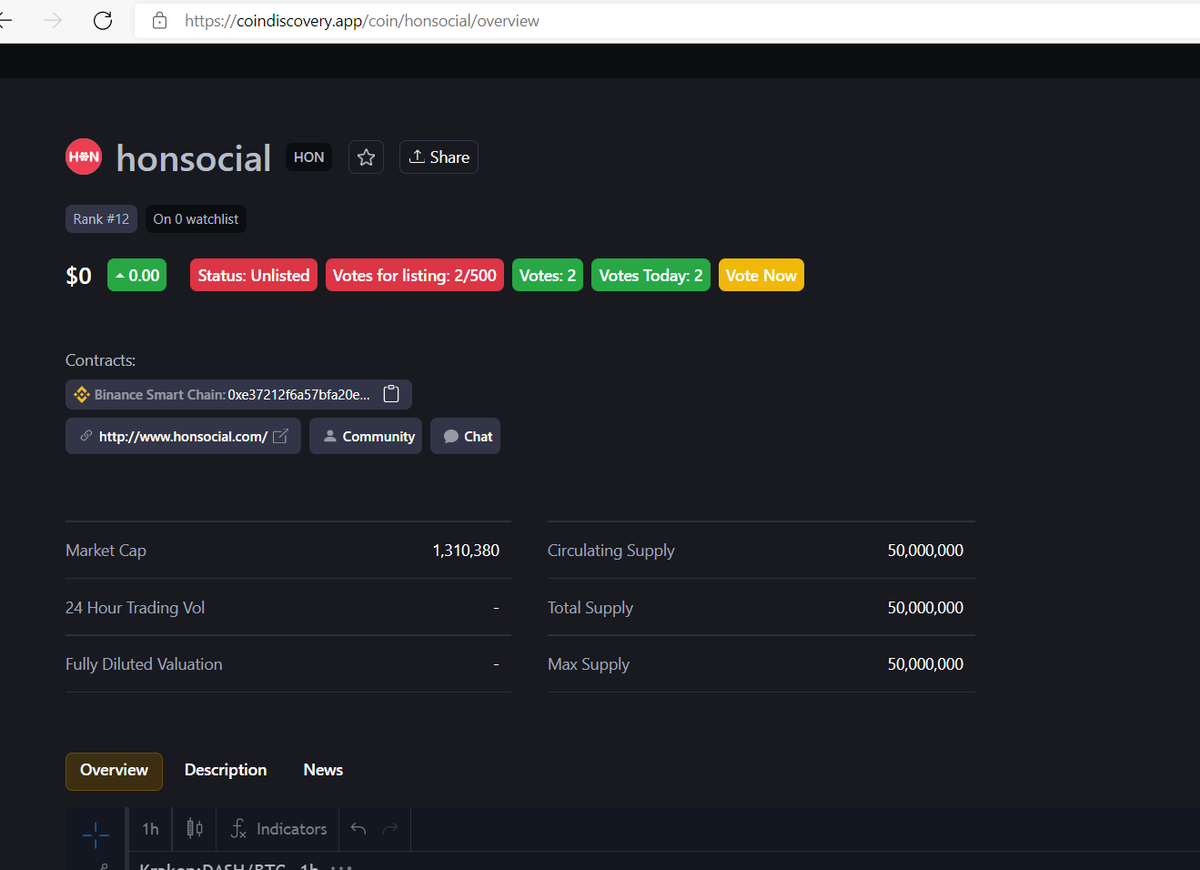
Task: Click the Binance Smart Chain logo icon
Action: [82, 394]
